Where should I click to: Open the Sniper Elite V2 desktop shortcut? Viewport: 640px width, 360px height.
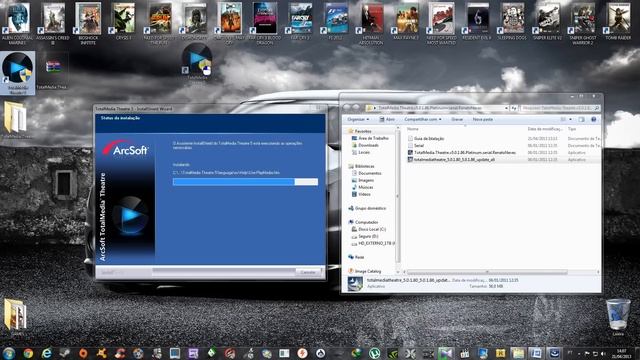pyautogui.click(x=547, y=21)
